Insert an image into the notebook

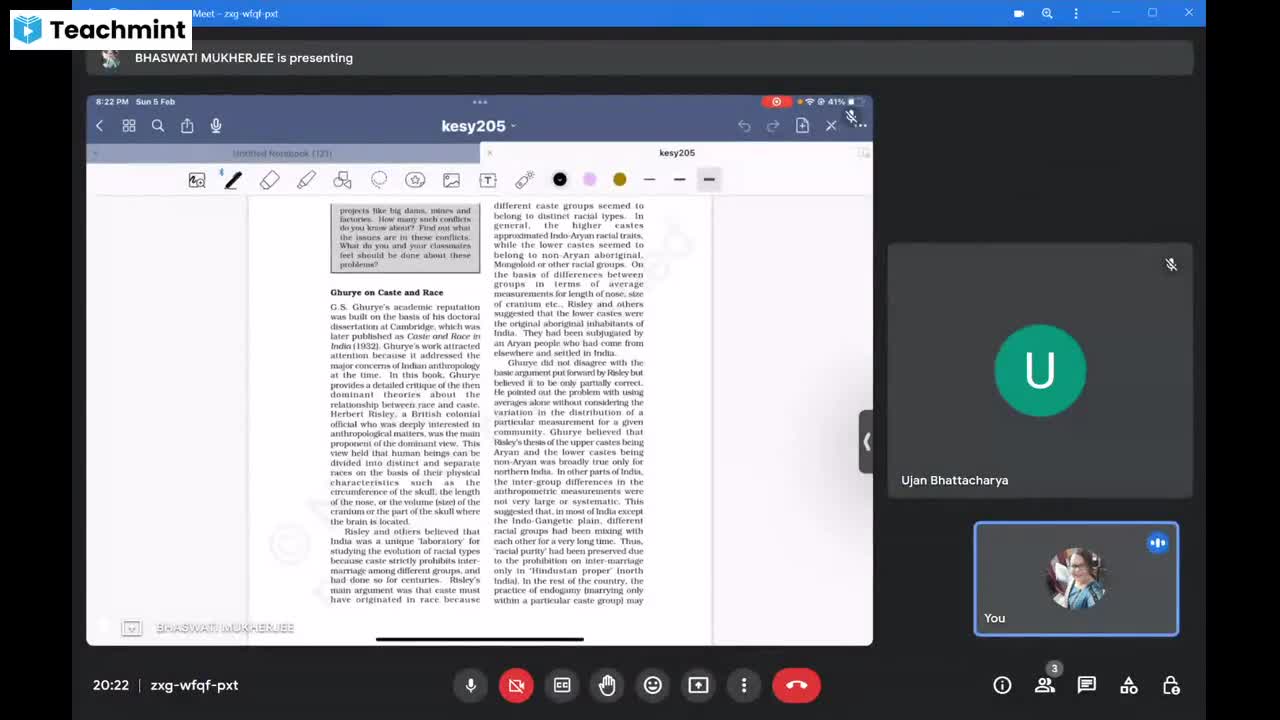point(451,179)
